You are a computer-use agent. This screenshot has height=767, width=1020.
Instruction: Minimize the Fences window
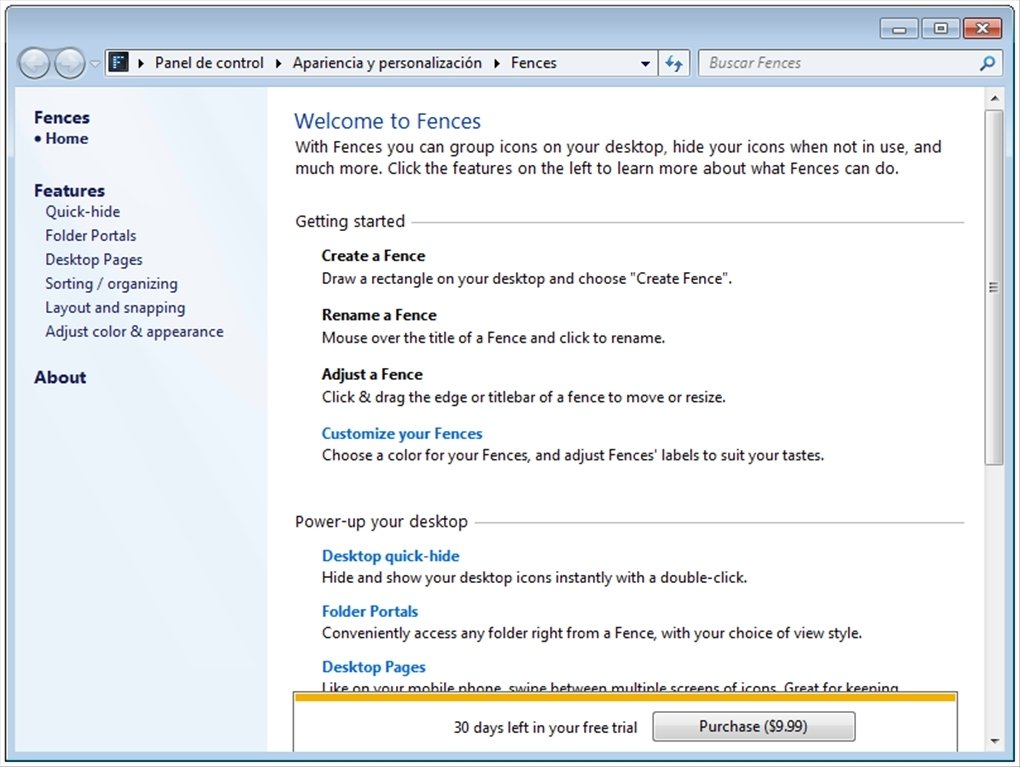coord(899,28)
